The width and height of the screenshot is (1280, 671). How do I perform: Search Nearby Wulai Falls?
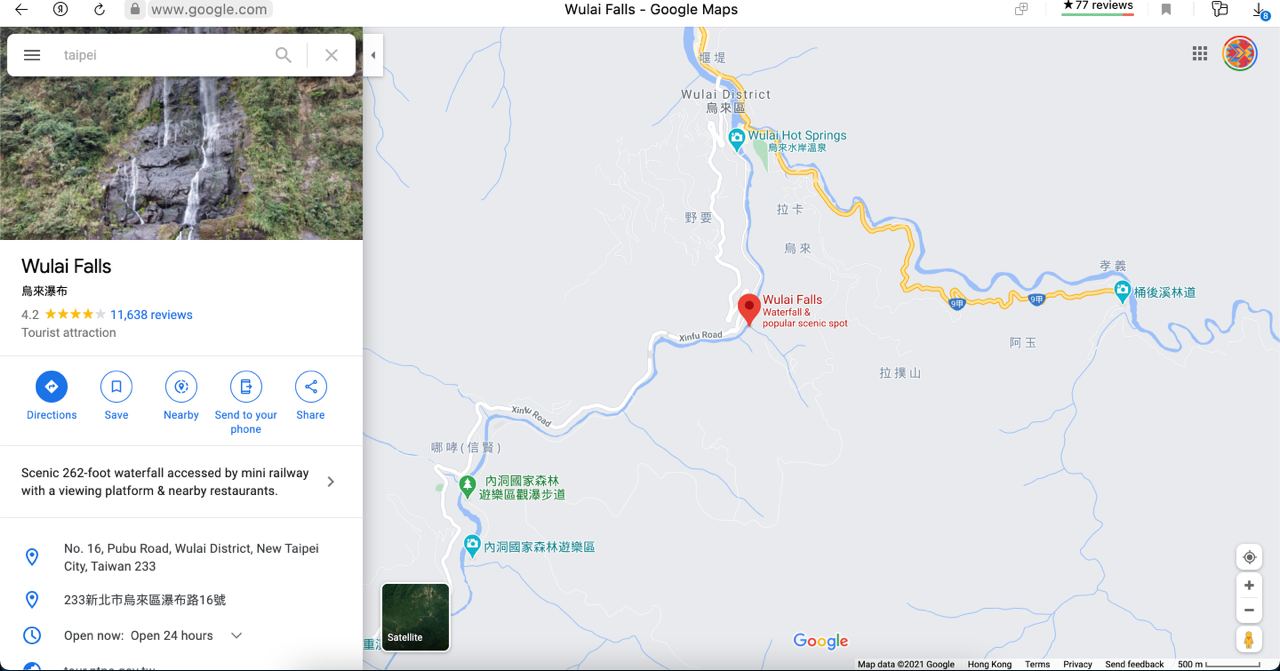[181, 396]
